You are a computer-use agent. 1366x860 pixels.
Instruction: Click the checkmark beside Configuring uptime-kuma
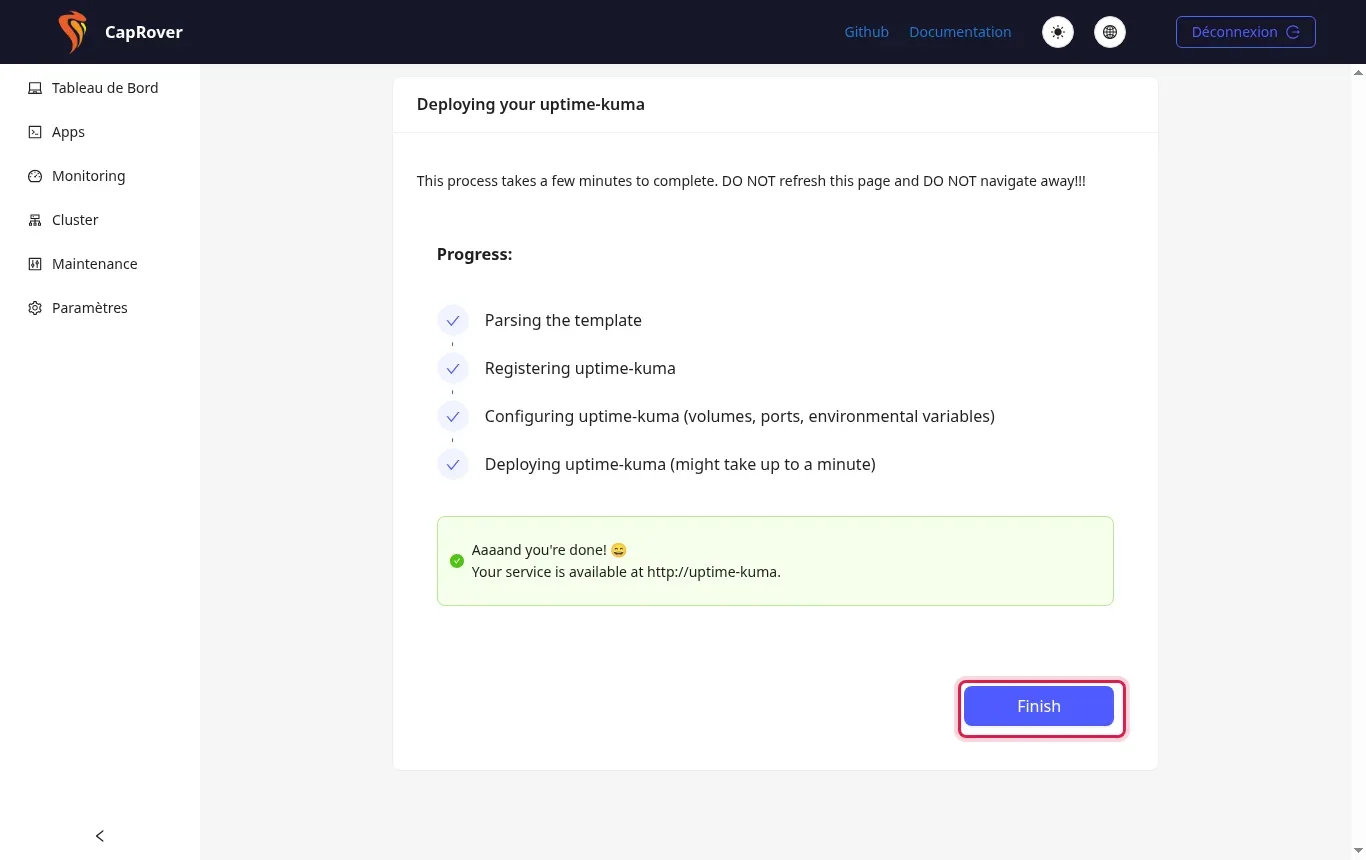[x=453, y=417]
